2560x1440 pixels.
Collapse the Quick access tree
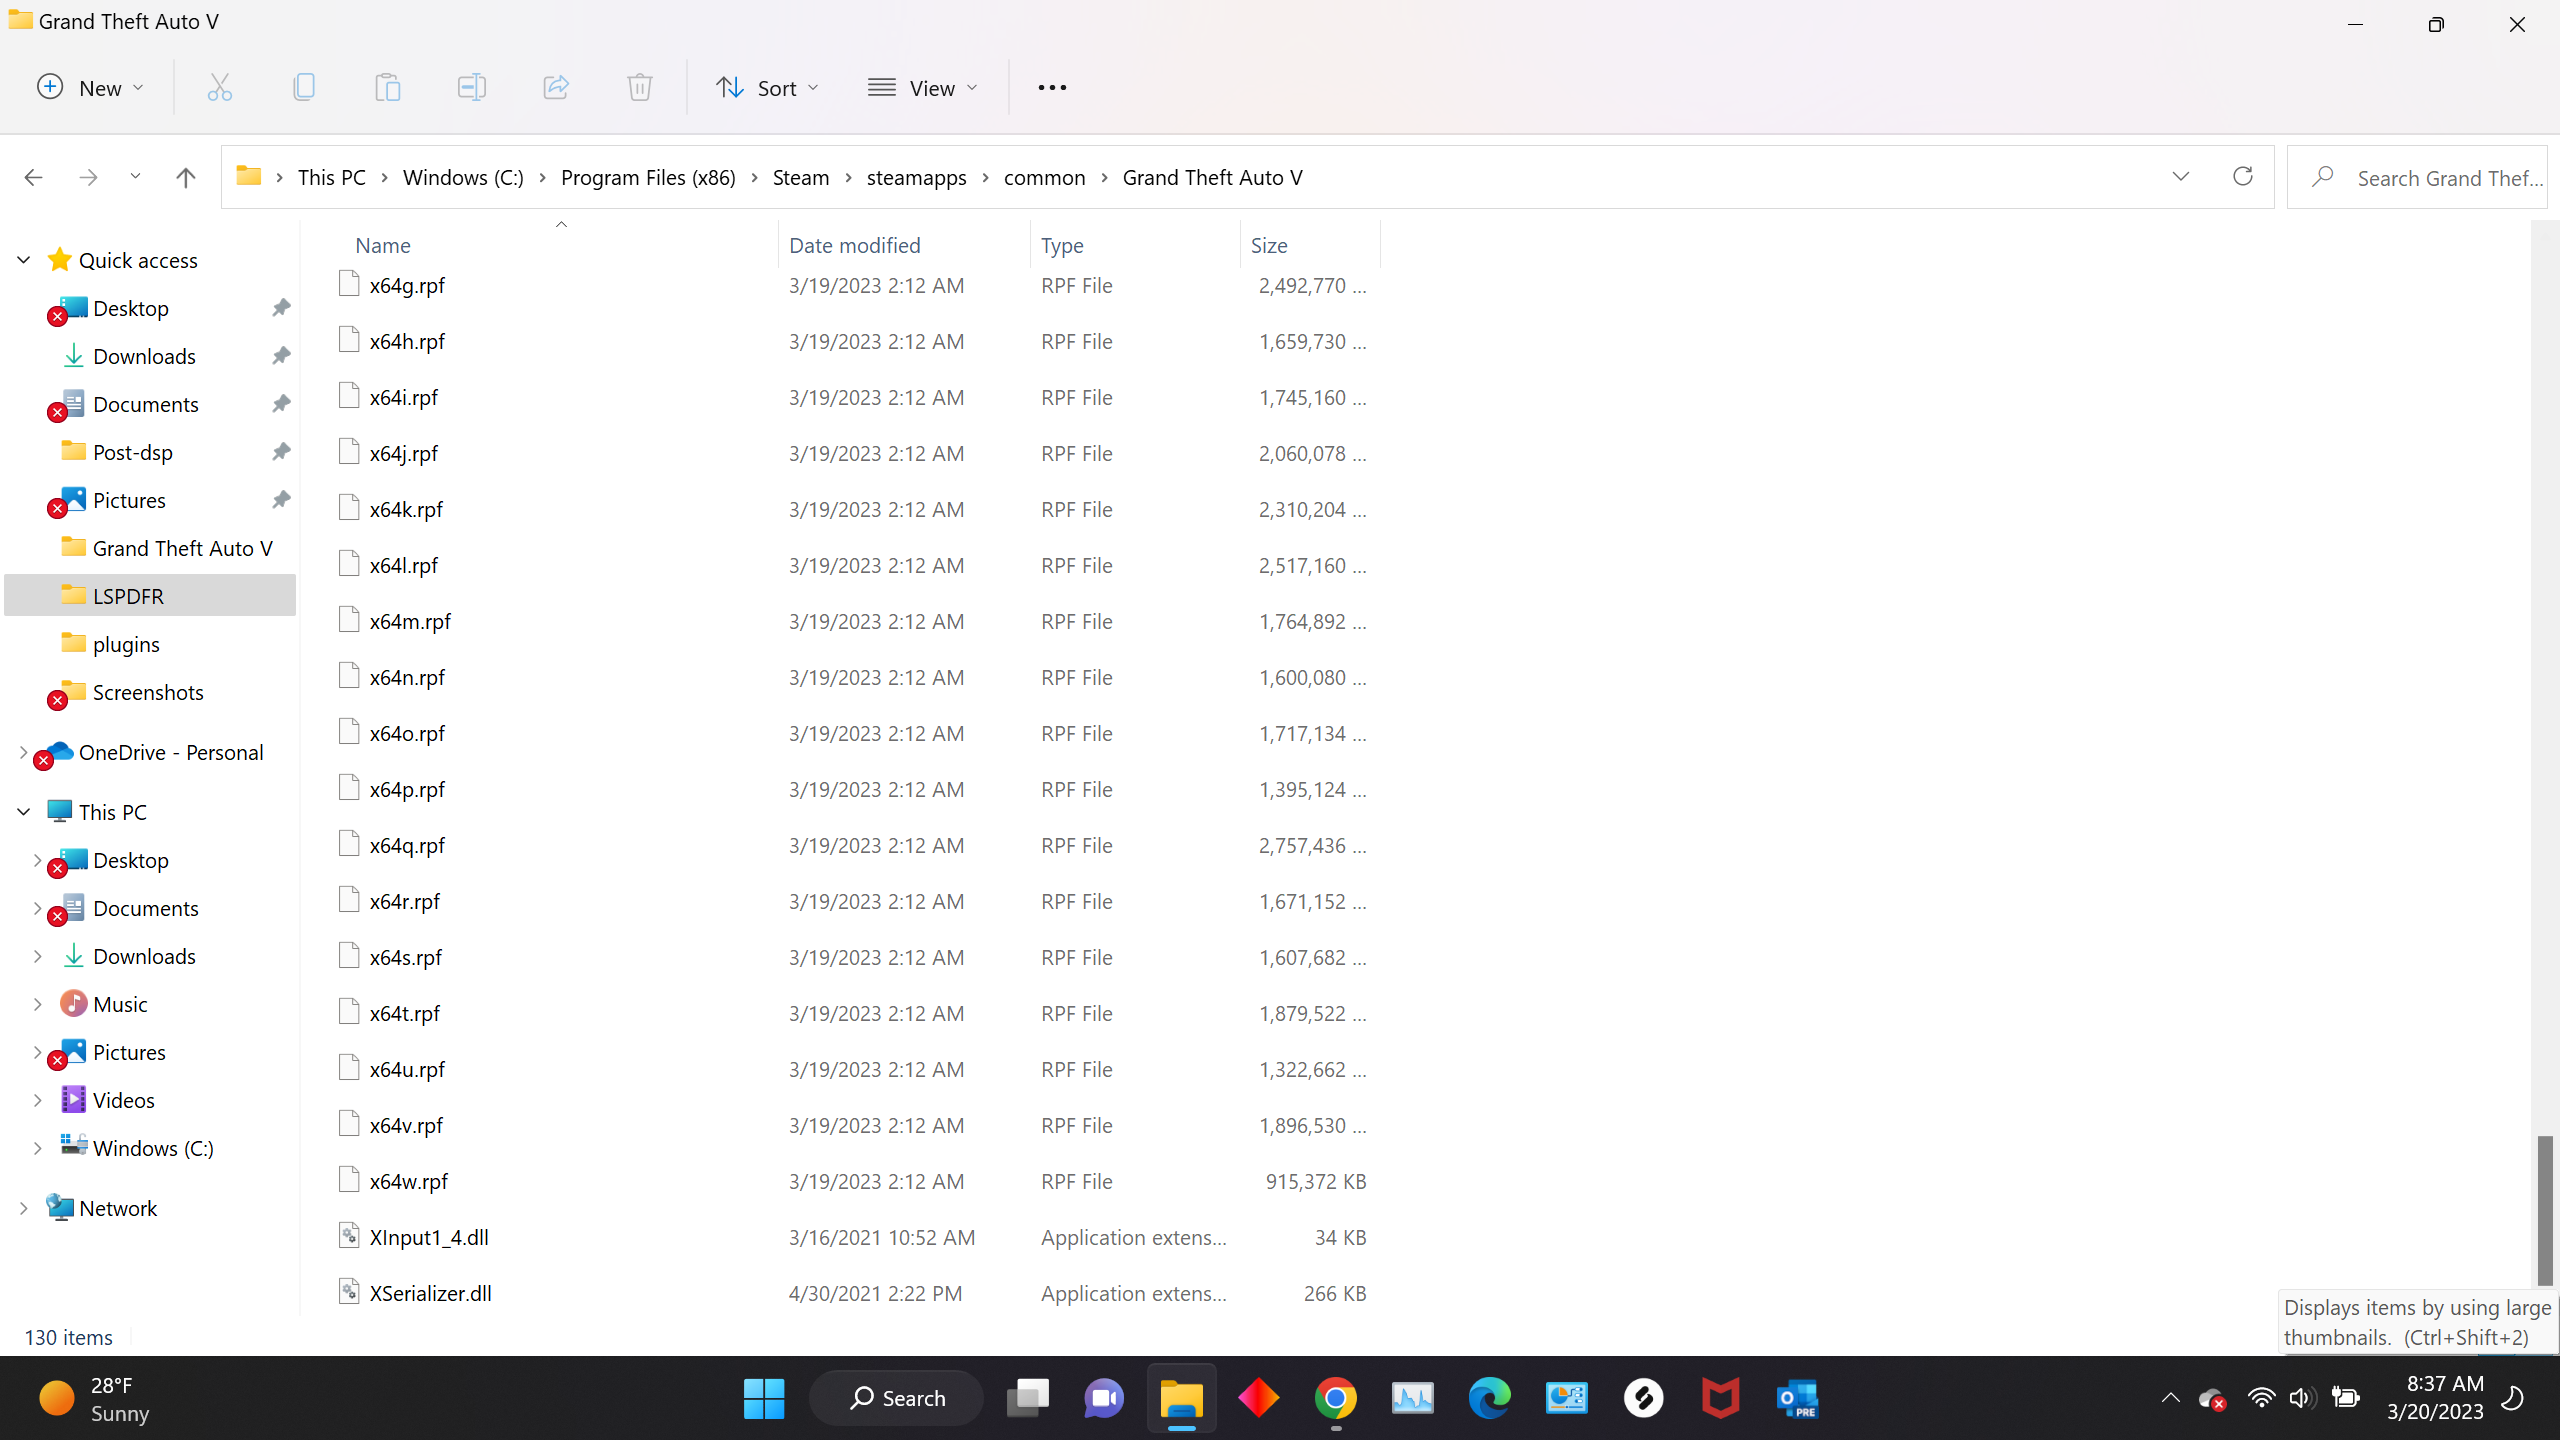[24, 260]
